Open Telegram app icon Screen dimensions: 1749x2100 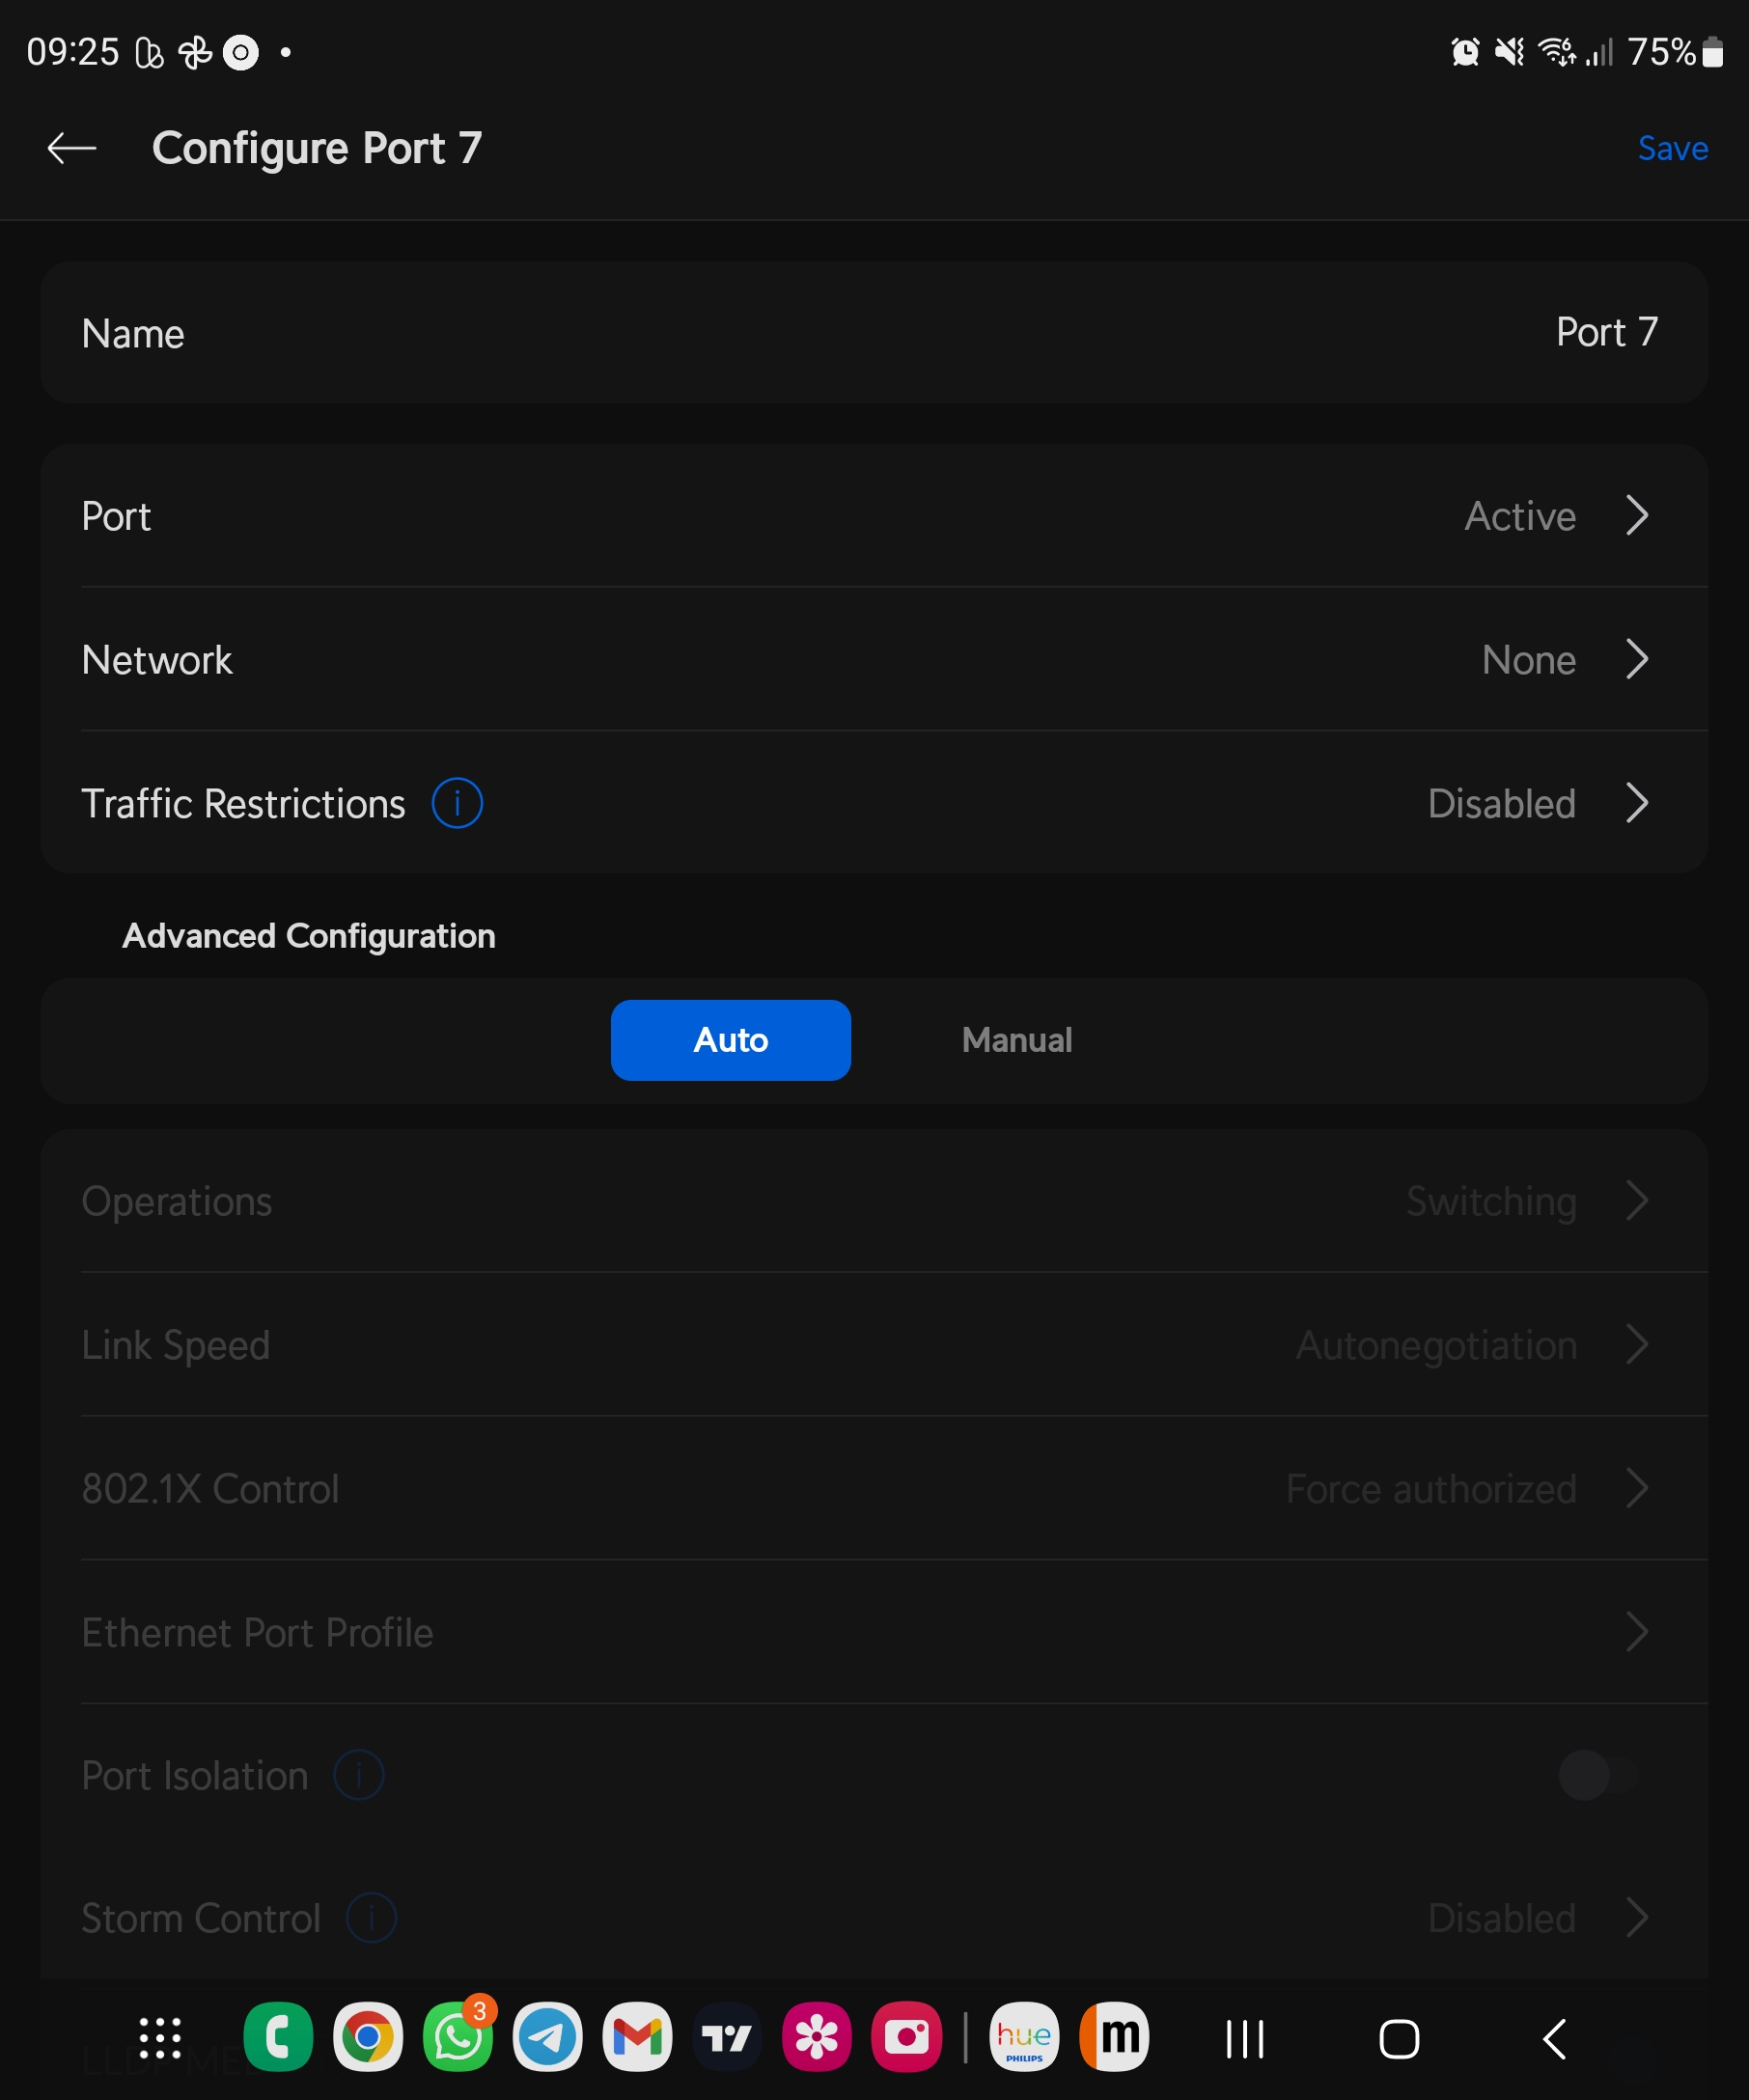coord(547,2037)
